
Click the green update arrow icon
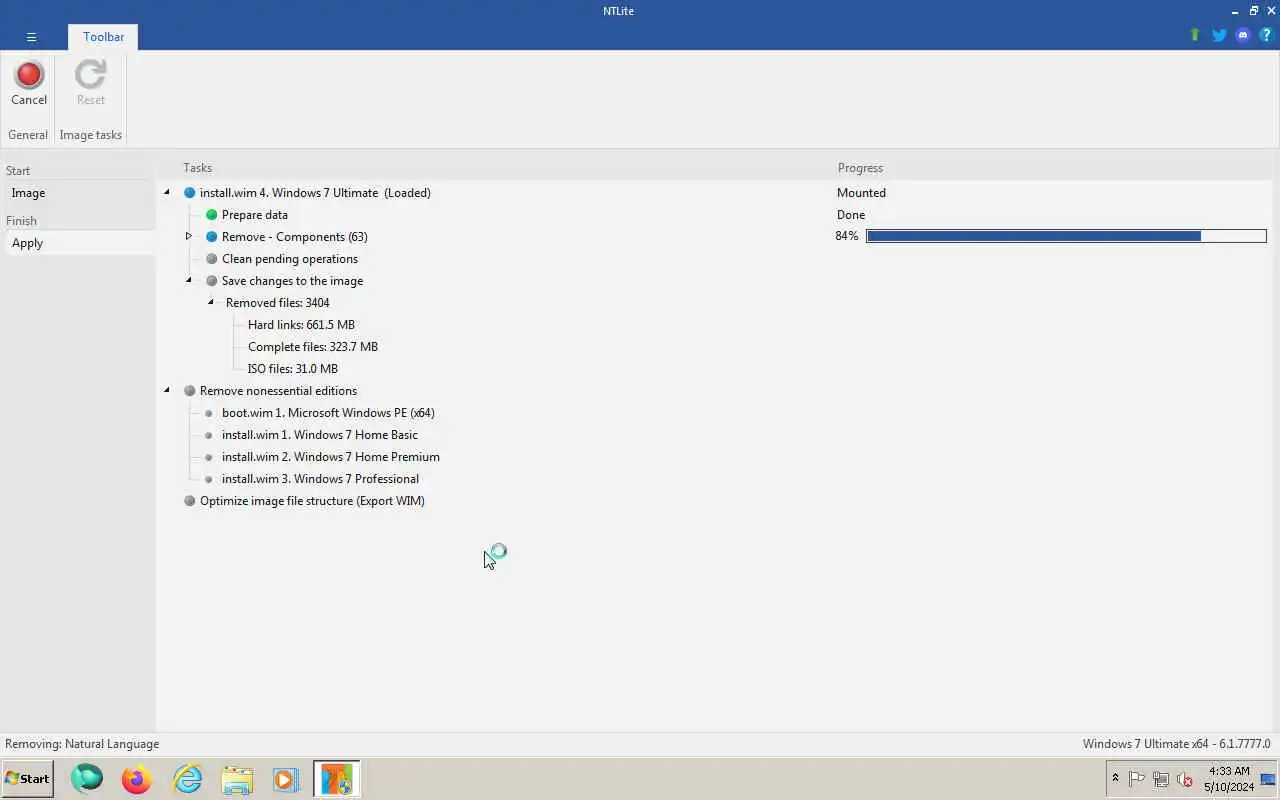(x=1194, y=35)
